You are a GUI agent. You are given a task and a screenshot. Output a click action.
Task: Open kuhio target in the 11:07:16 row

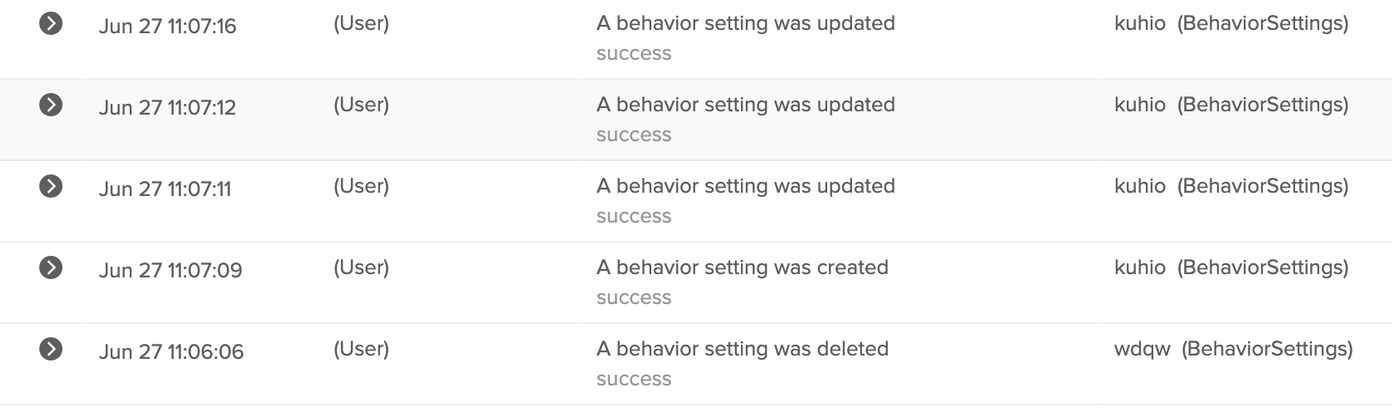point(1139,23)
